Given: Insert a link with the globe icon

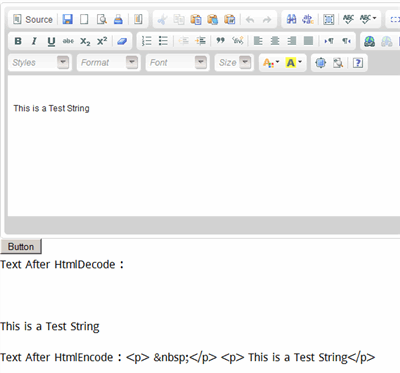Looking at the screenshot, I should [x=369, y=41].
